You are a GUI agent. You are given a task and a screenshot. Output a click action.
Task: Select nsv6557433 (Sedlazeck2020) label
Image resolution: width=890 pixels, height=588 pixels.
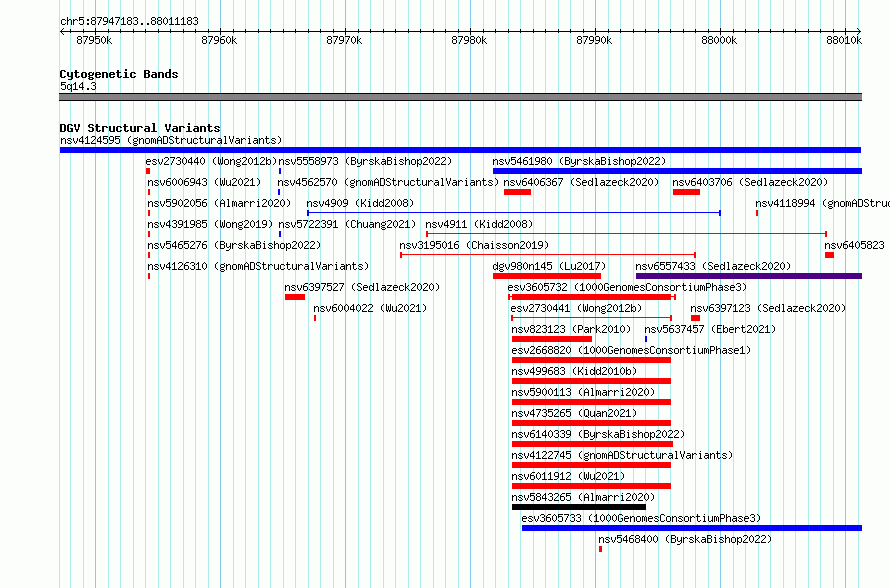pos(713,266)
